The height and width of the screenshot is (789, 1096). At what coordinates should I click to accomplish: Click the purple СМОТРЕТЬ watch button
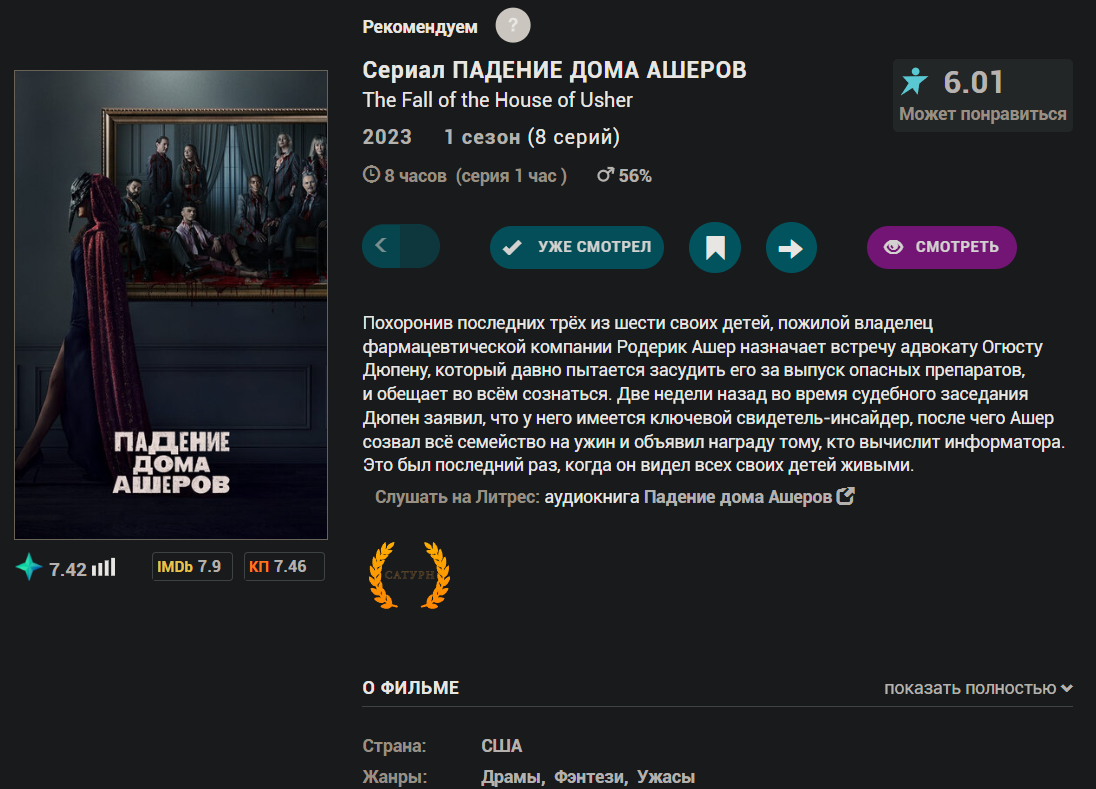[x=942, y=247]
